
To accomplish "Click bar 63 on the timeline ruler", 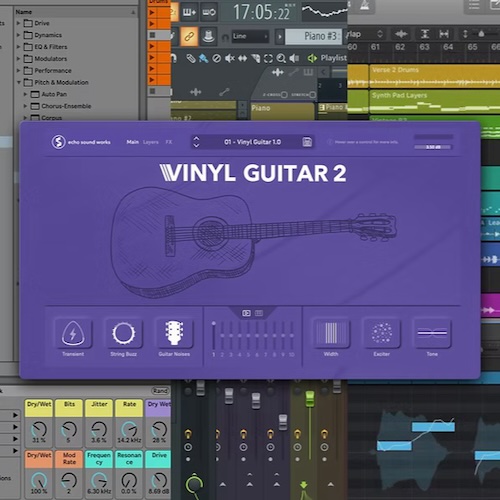I will [x=424, y=47].
